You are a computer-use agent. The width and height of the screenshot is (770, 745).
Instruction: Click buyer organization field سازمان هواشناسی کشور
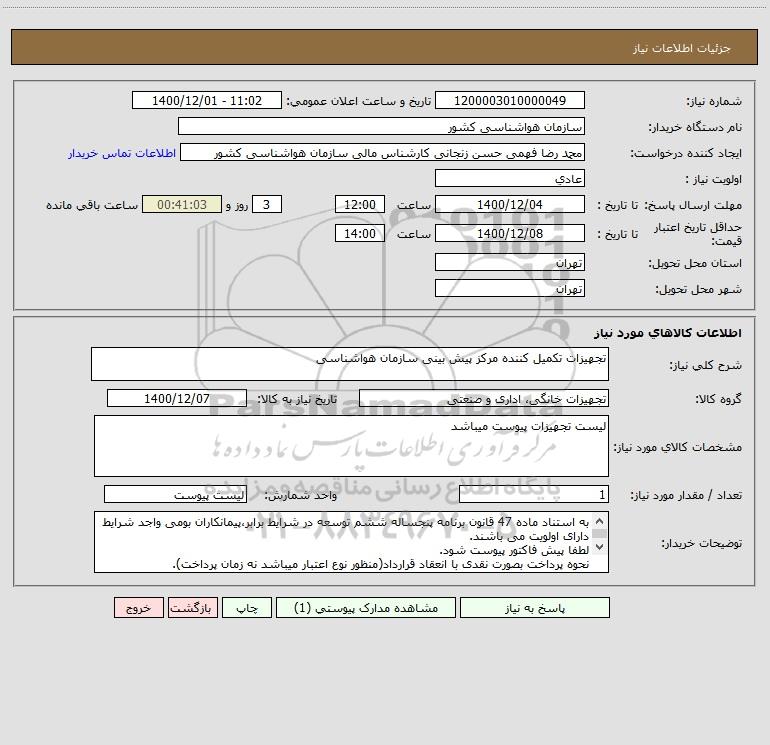coord(381,126)
